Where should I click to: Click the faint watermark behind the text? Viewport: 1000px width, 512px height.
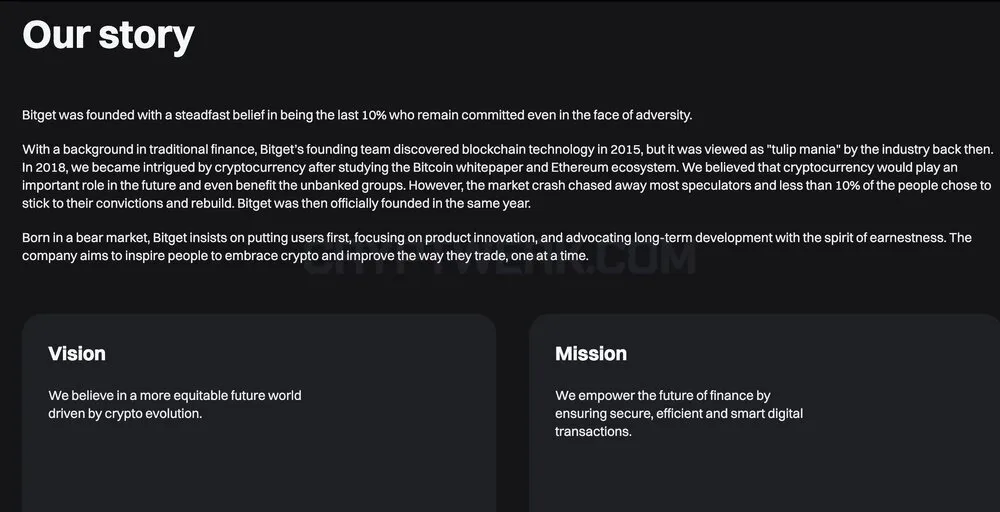[x=497, y=258]
